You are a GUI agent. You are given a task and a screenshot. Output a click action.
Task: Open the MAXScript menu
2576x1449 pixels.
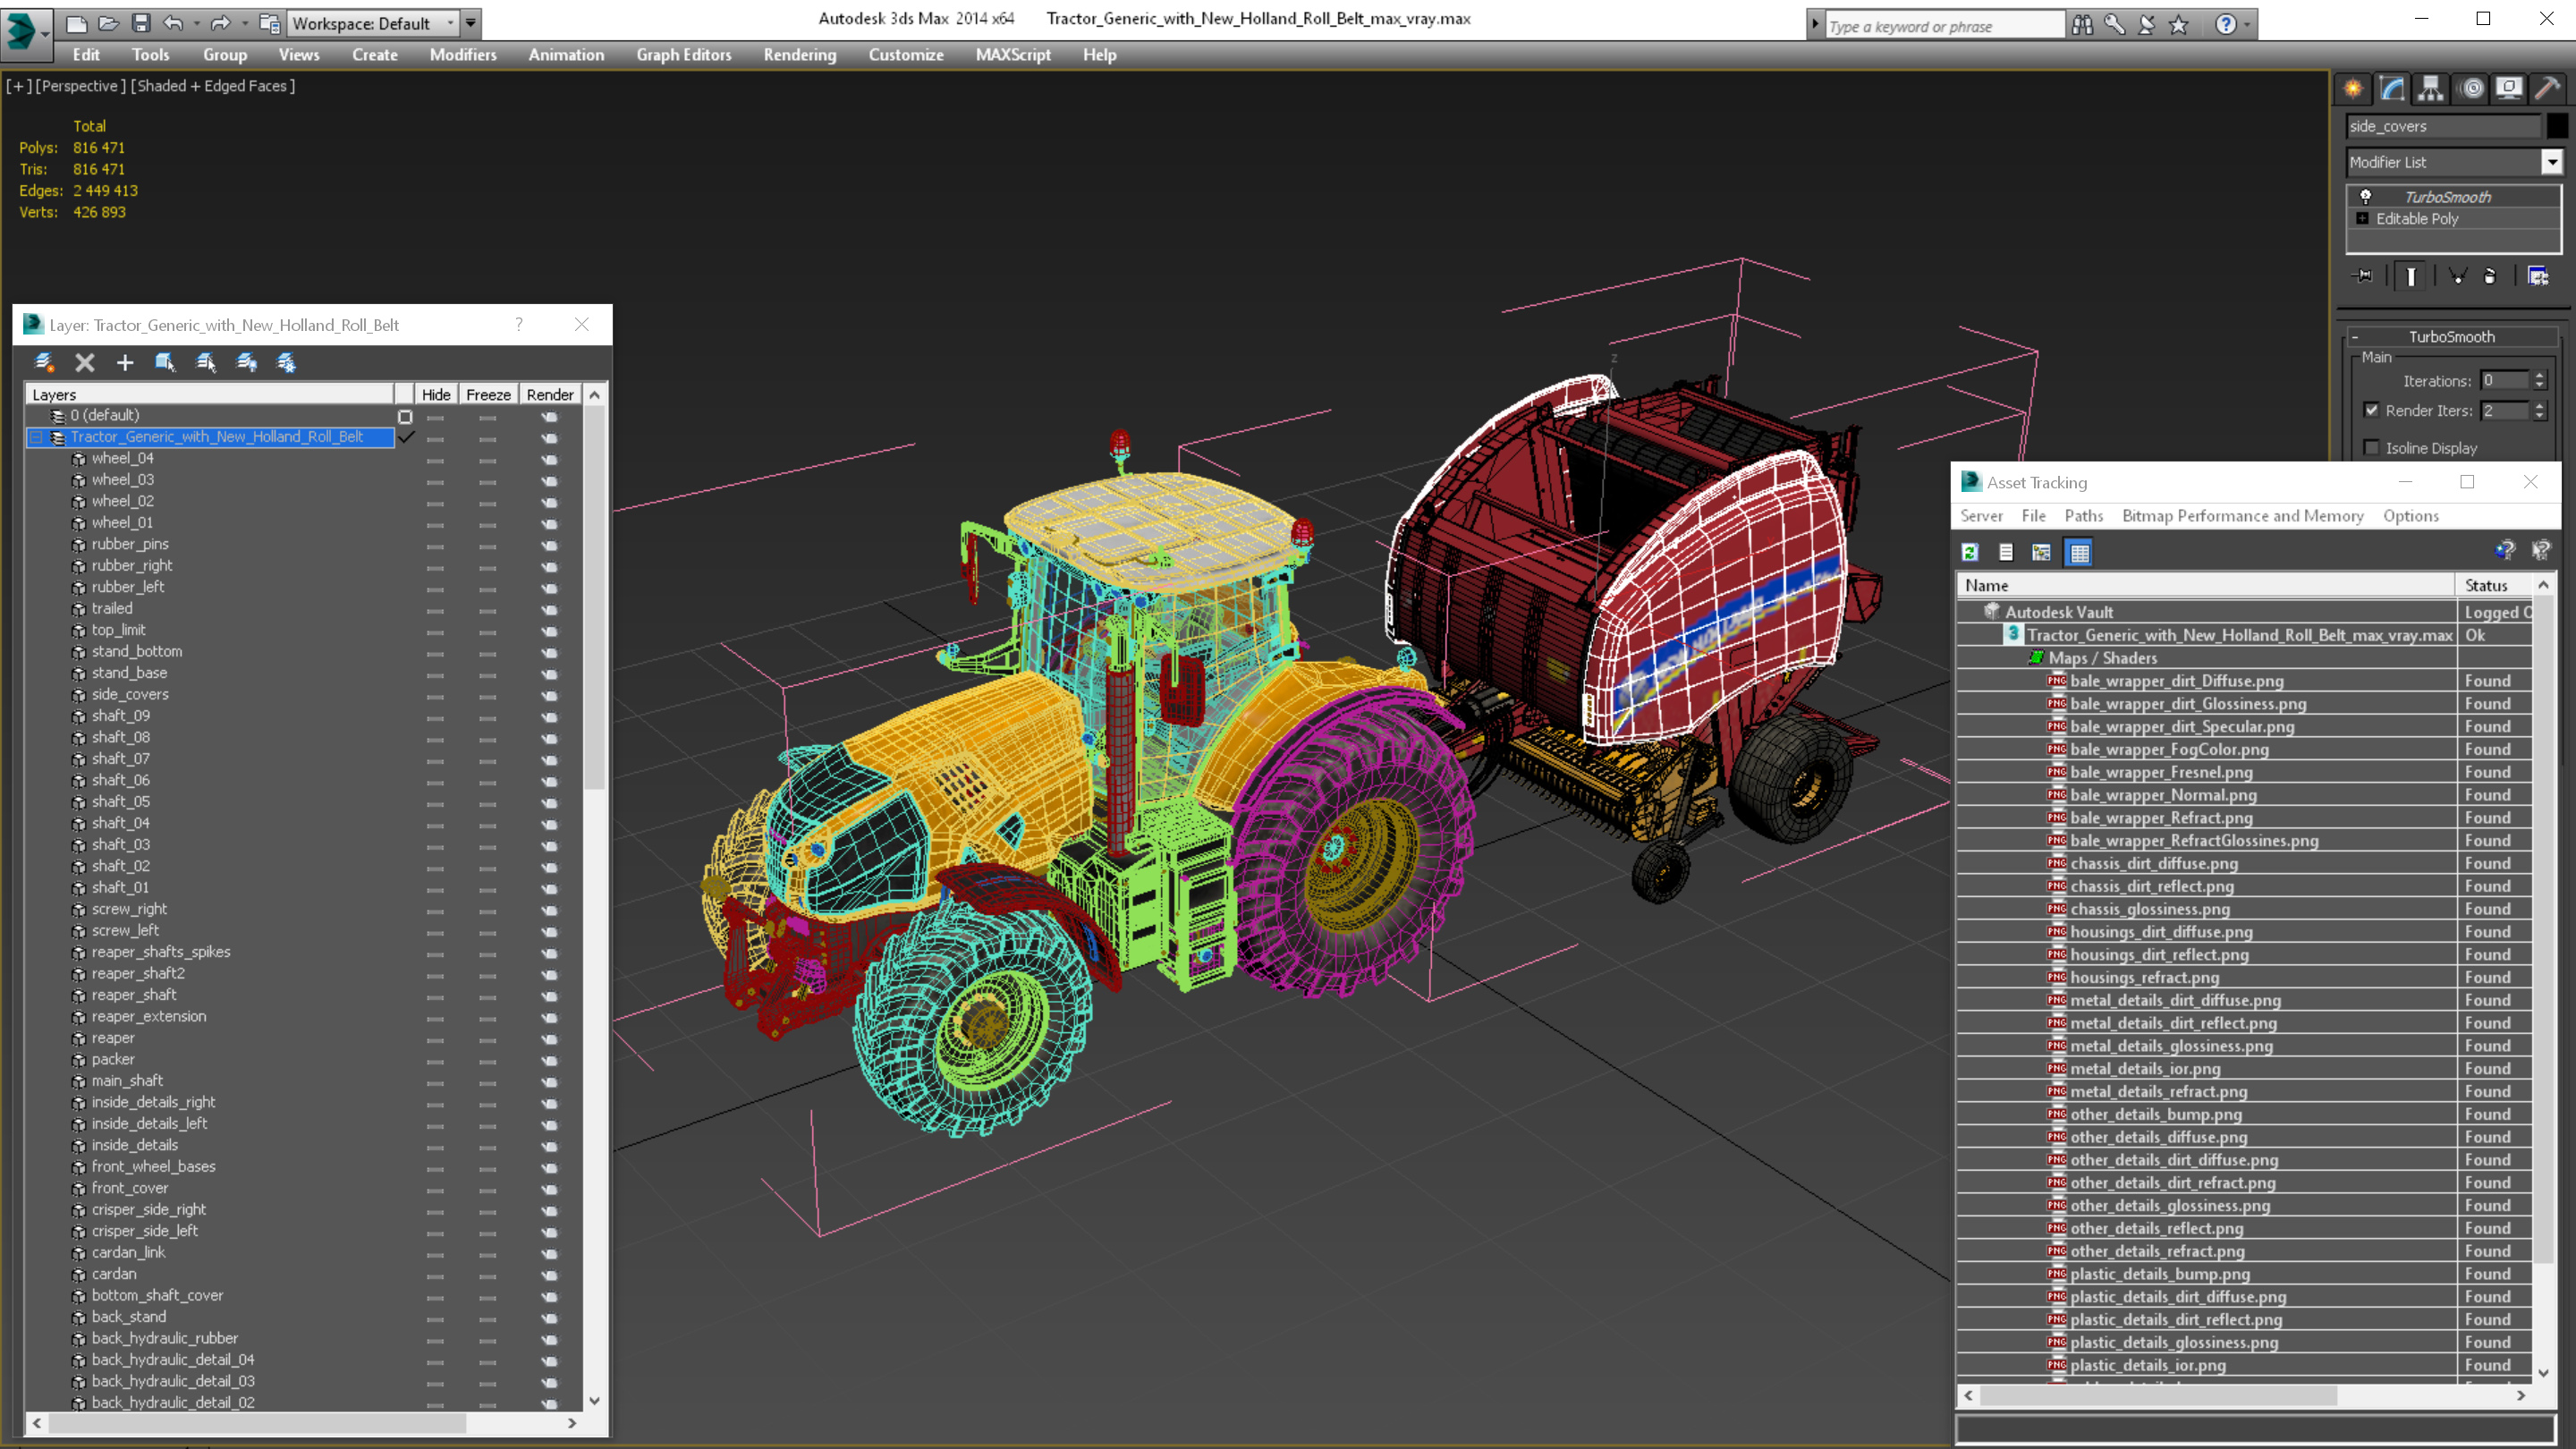pyautogui.click(x=1012, y=55)
